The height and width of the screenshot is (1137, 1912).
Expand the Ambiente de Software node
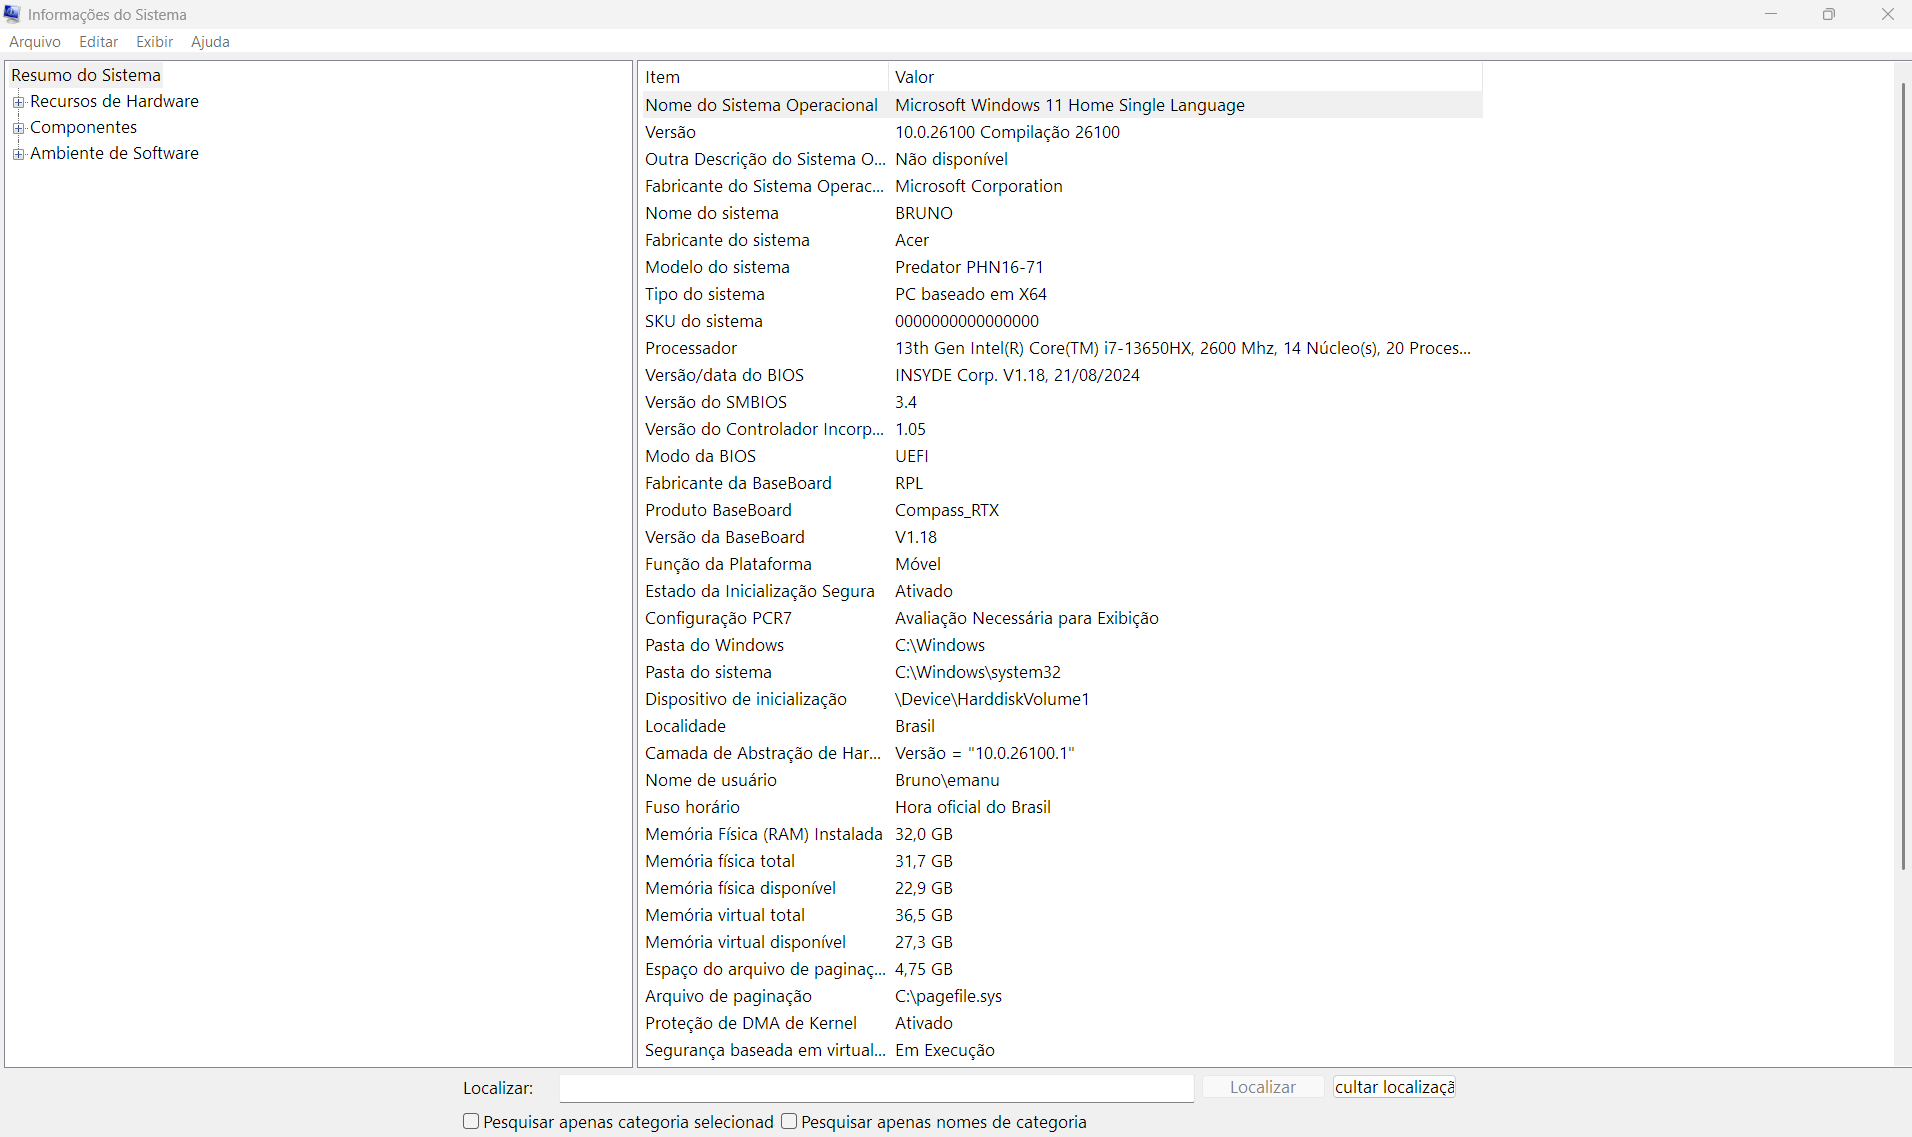pos(18,154)
